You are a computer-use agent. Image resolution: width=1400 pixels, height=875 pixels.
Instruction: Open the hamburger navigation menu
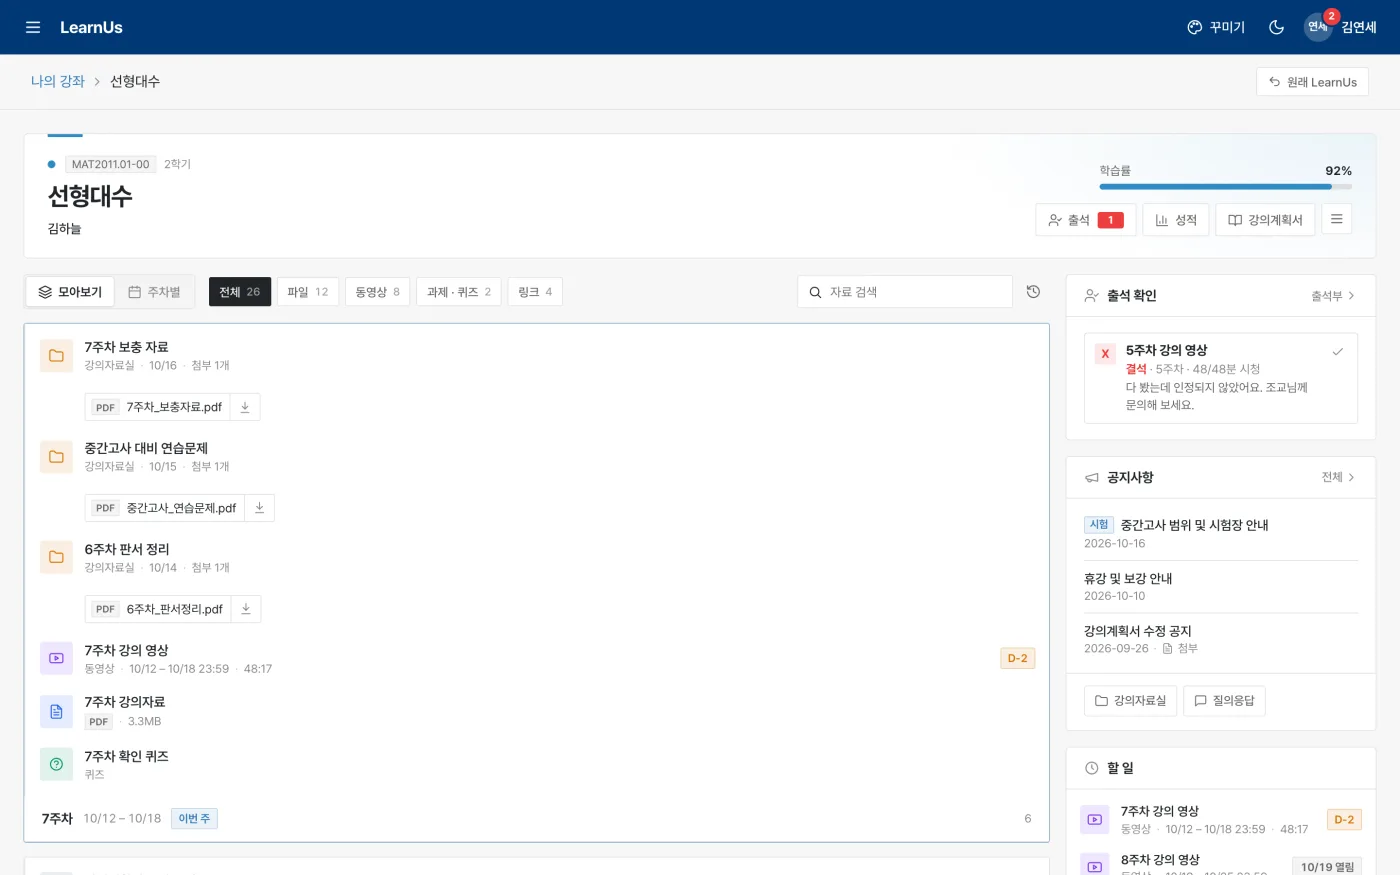pos(33,27)
